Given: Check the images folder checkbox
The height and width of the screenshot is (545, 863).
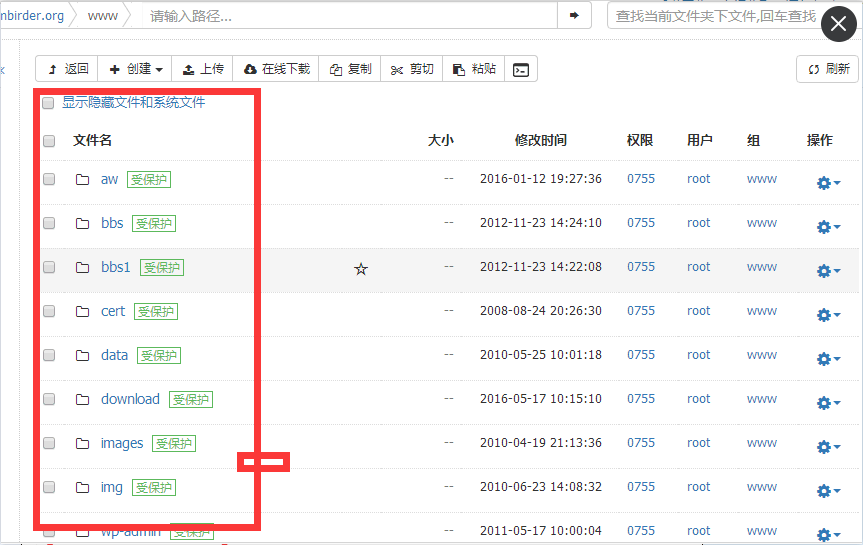Looking at the screenshot, I should point(49,443).
